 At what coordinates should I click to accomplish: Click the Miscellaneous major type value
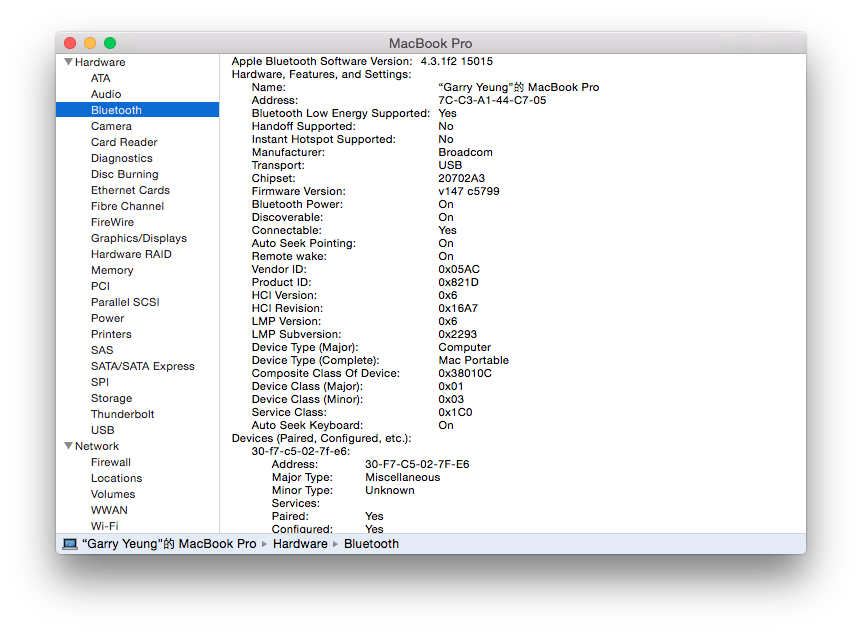click(x=402, y=477)
